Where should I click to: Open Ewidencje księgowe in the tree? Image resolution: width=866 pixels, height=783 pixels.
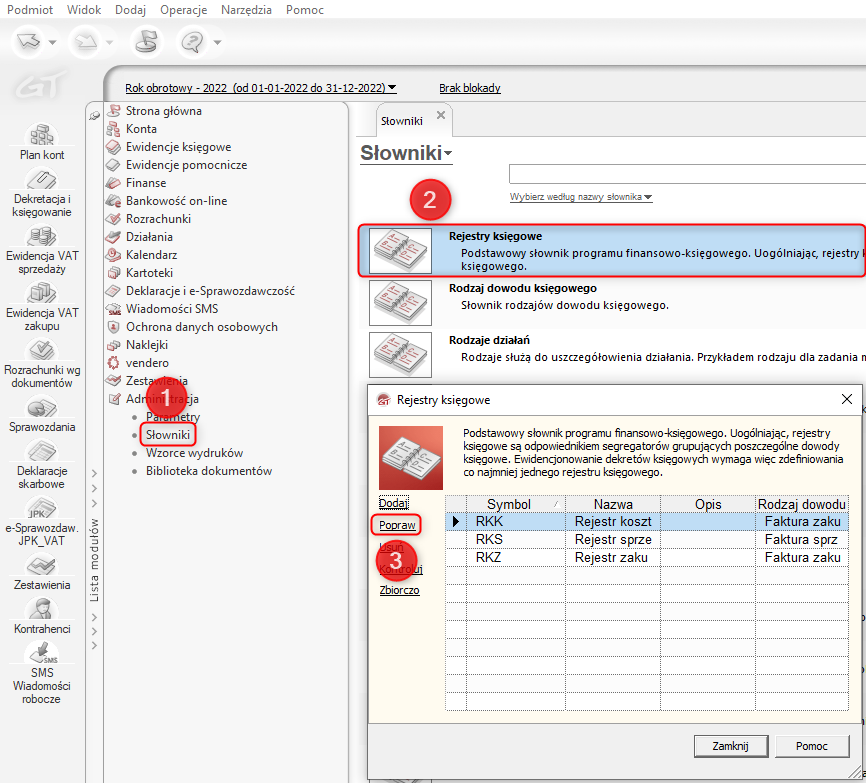point(178,147)
